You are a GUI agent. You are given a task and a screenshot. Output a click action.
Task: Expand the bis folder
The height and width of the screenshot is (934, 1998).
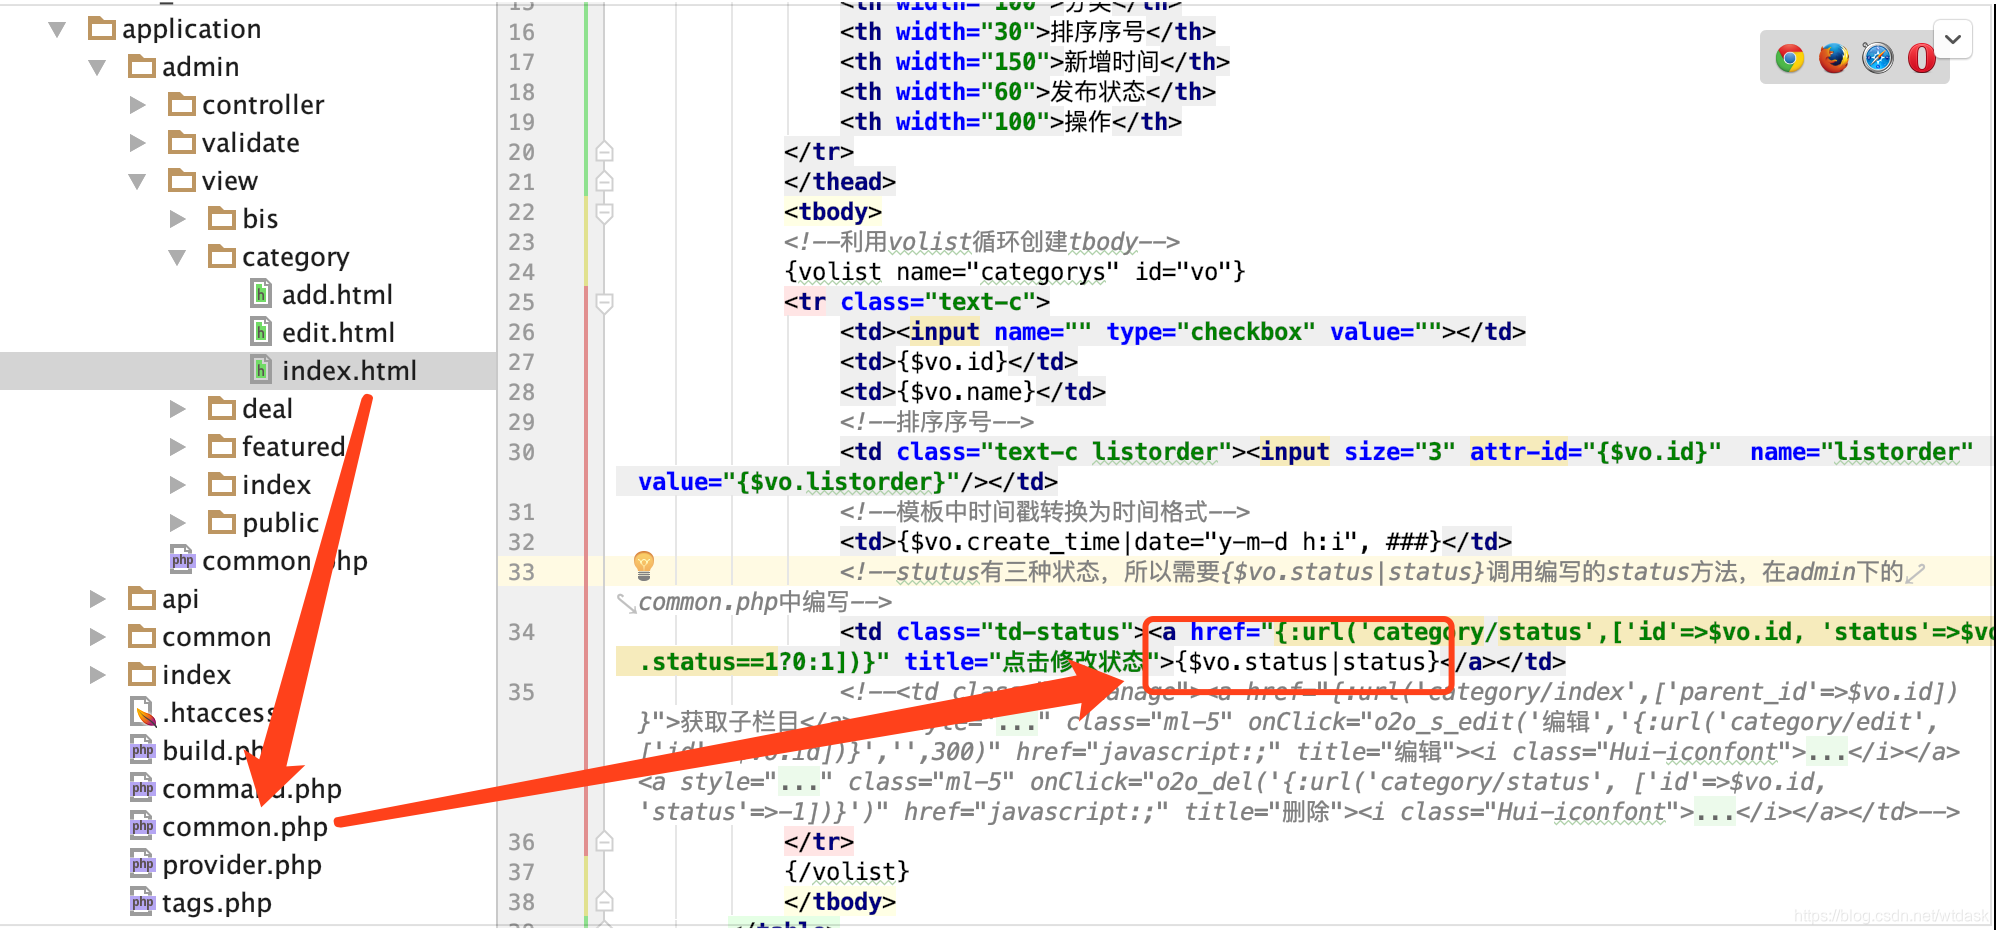pos(178,219)
